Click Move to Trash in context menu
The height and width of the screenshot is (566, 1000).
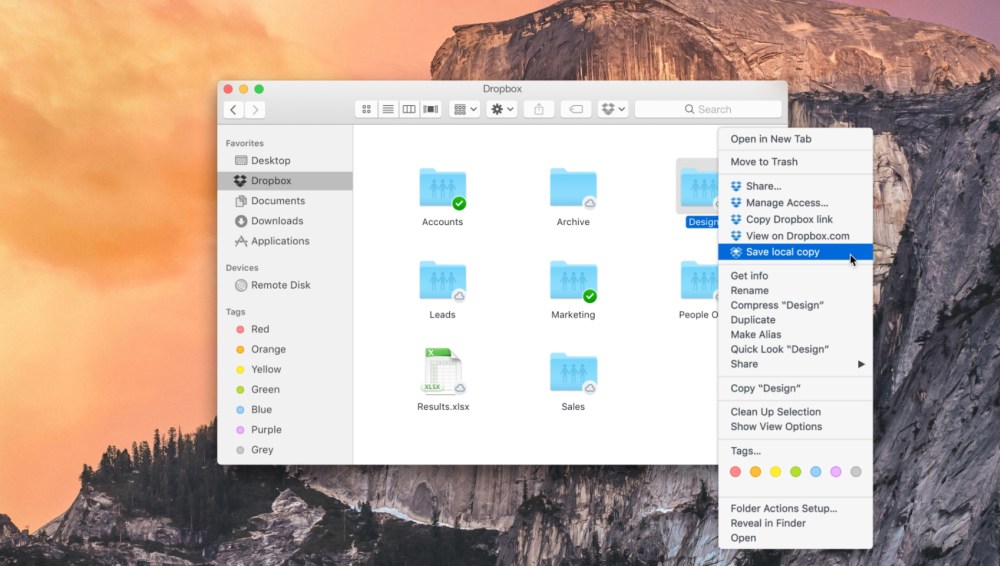click(764, 162)
